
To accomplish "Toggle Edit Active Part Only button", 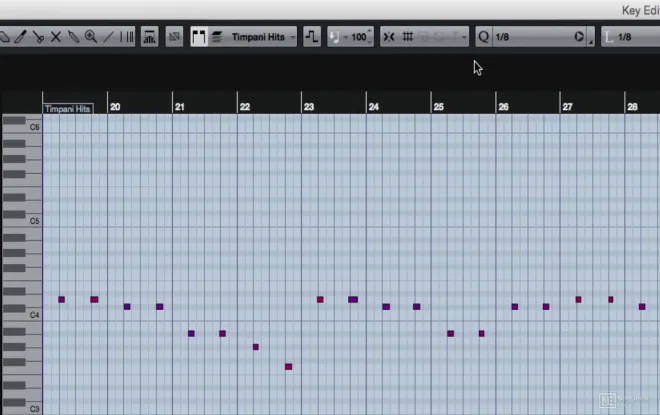I will click(x=217, y=37).
